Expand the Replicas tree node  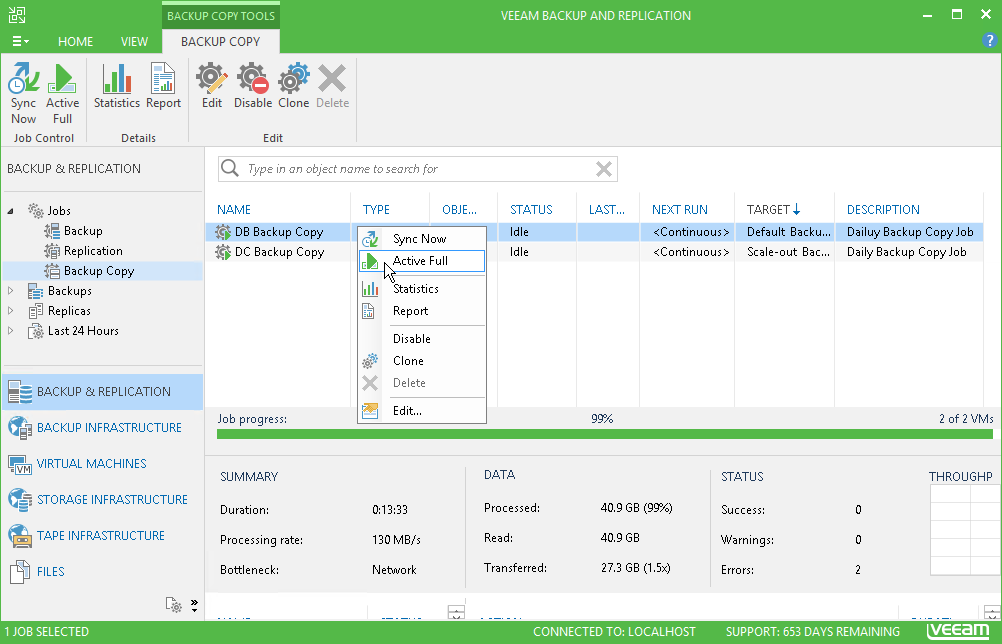tap(10, 310)
